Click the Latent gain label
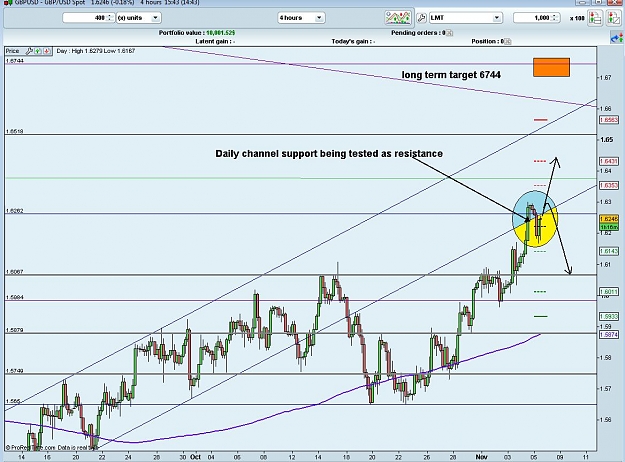Image resolution: width=625 pixels, height=462 pixels. [x=215, y=41]
